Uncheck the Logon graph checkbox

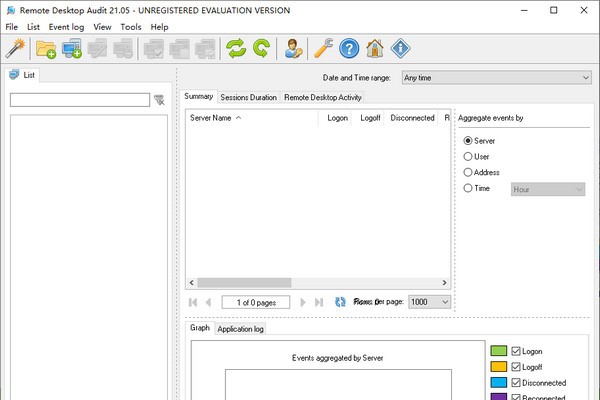(x=516, y=351)
